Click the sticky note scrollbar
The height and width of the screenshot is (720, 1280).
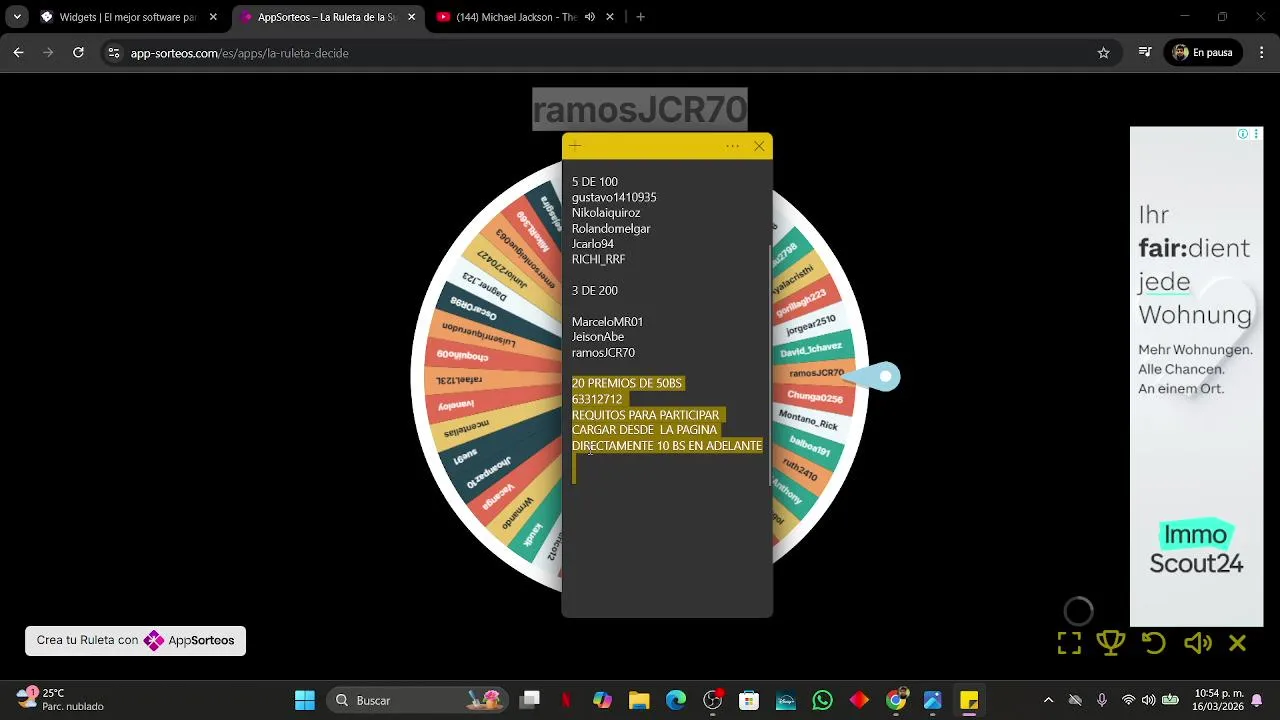pos(770,366)
